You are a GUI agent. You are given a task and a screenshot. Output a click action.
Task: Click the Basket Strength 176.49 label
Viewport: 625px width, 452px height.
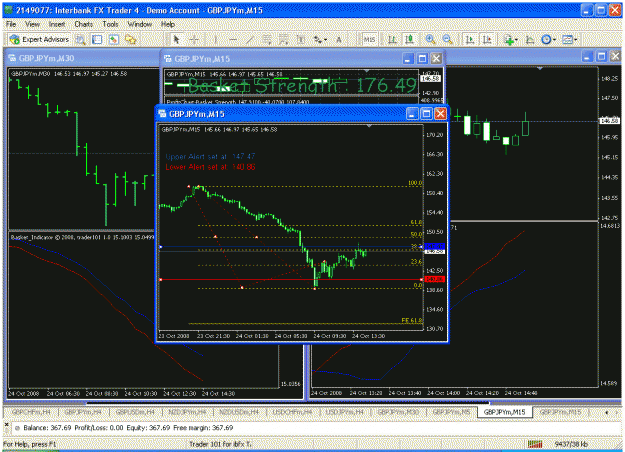pos(302,85)
